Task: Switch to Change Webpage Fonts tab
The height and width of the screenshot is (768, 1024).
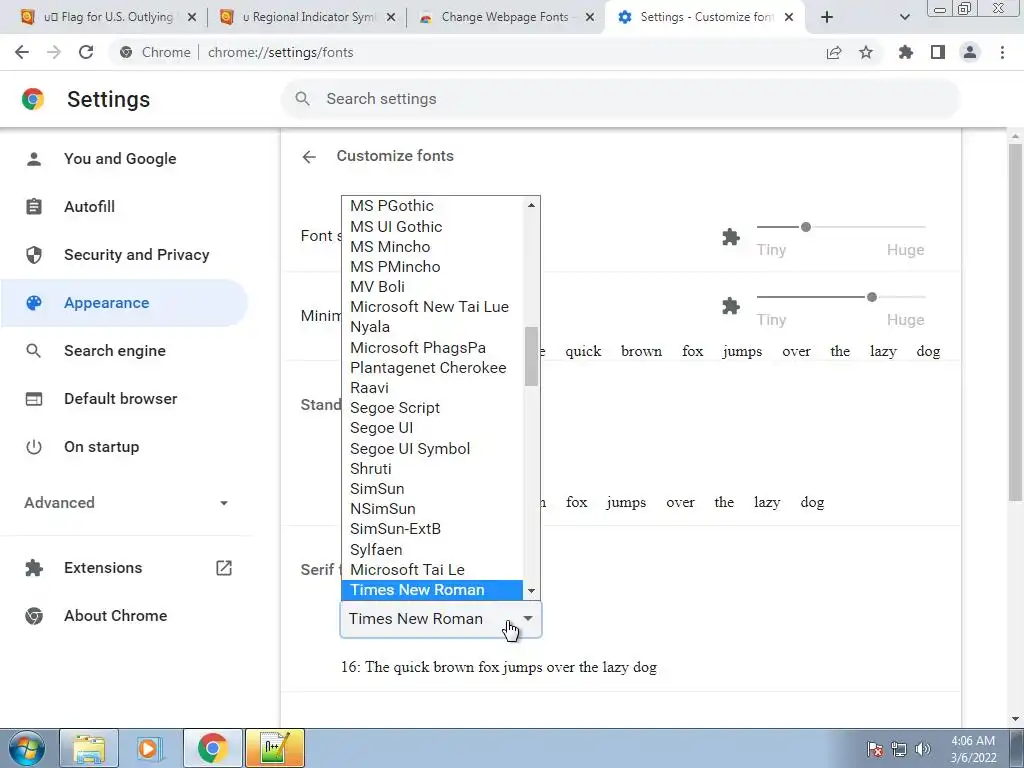Action: pos(505,17)
